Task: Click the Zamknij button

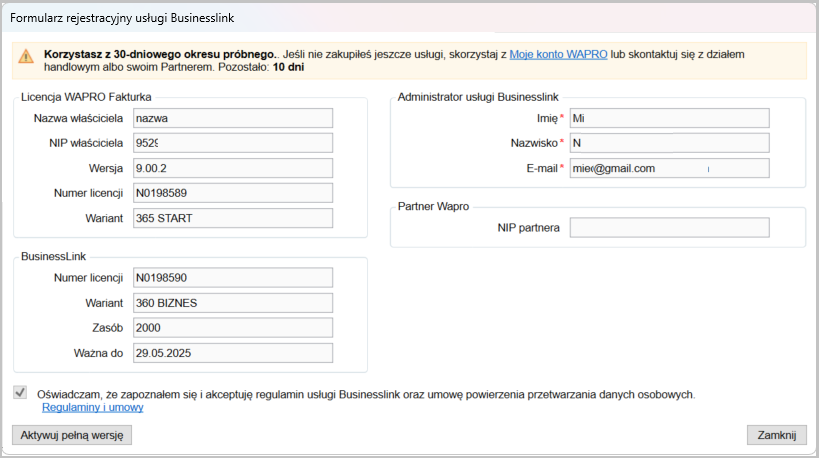Action: tap(776, 435)
